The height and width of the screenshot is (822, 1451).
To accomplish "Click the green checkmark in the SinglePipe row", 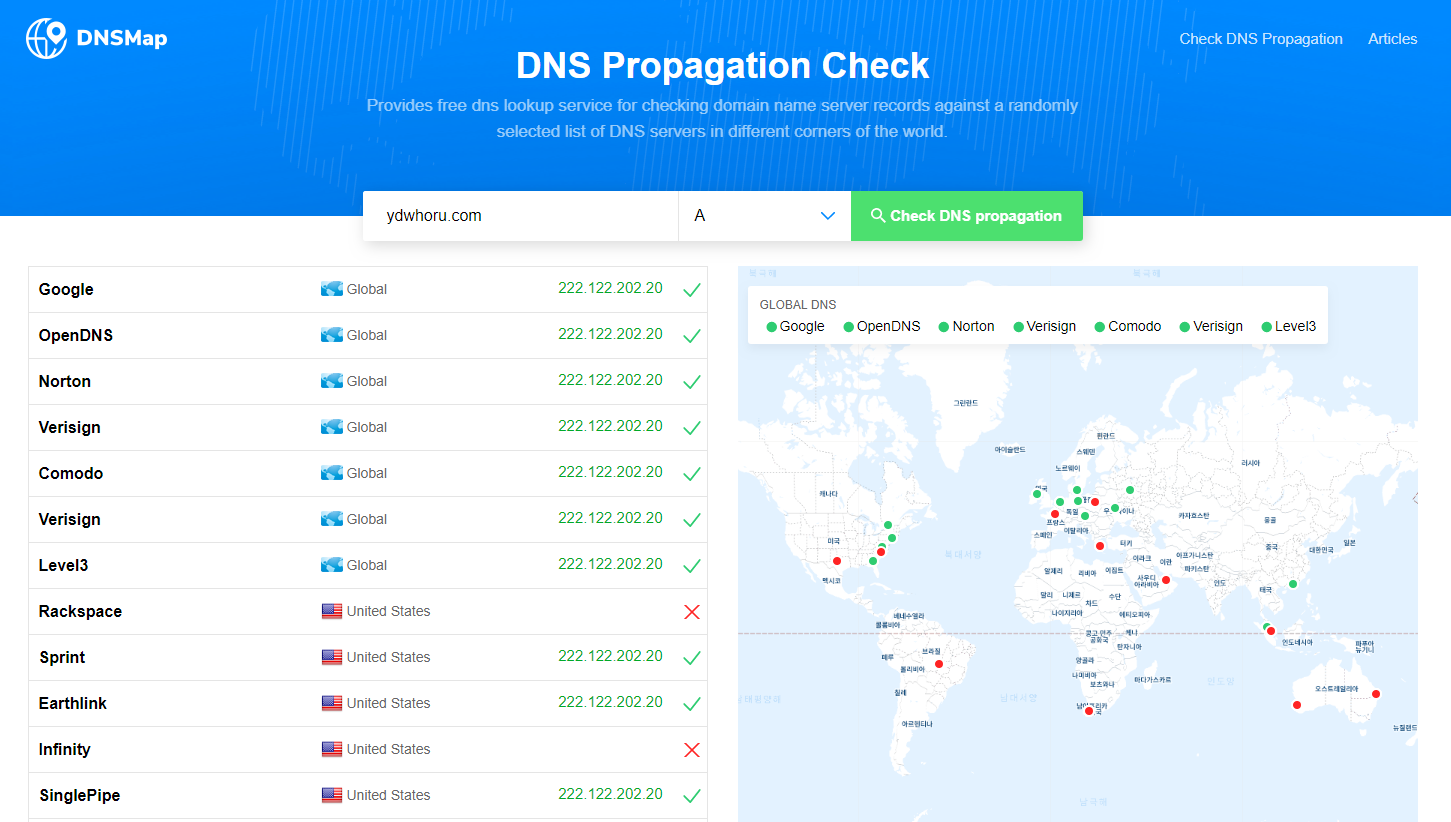I will point(691,796).
